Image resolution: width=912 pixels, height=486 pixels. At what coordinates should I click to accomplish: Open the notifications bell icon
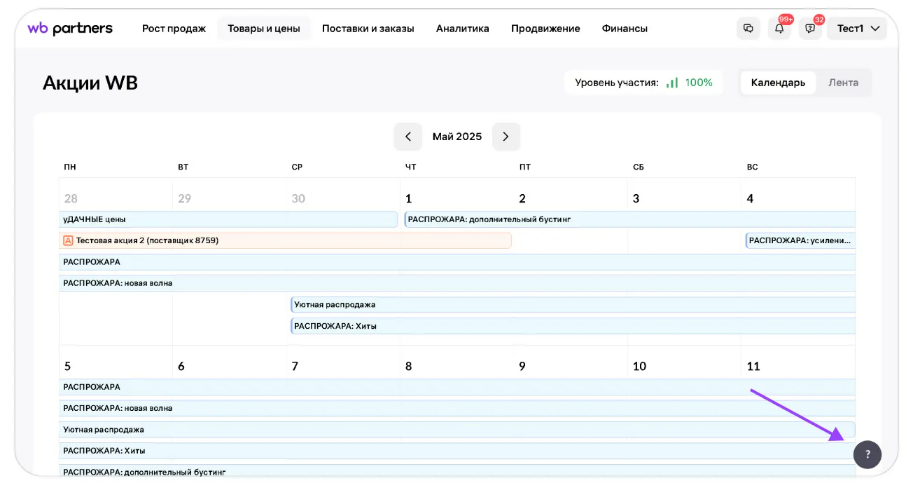pos(779,28)
